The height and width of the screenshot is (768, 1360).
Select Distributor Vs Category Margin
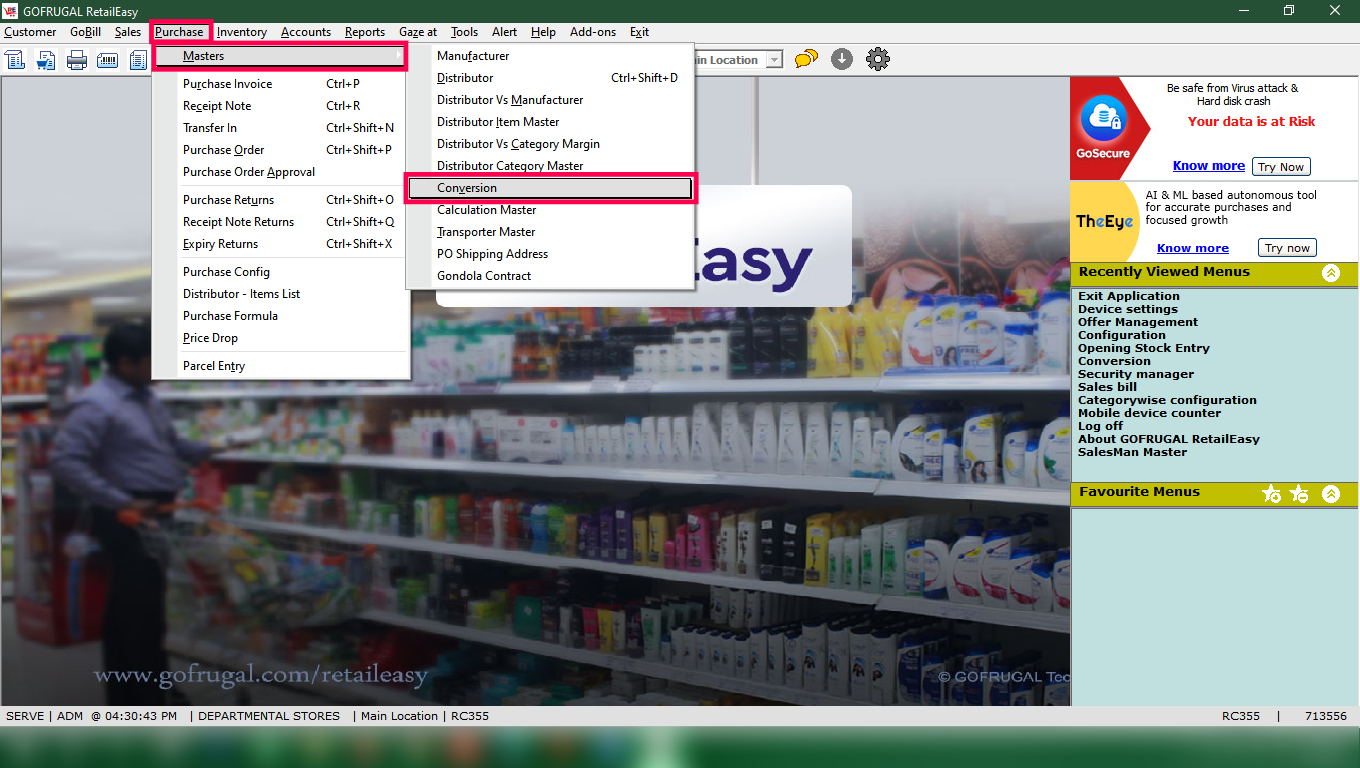pos(550,144)
